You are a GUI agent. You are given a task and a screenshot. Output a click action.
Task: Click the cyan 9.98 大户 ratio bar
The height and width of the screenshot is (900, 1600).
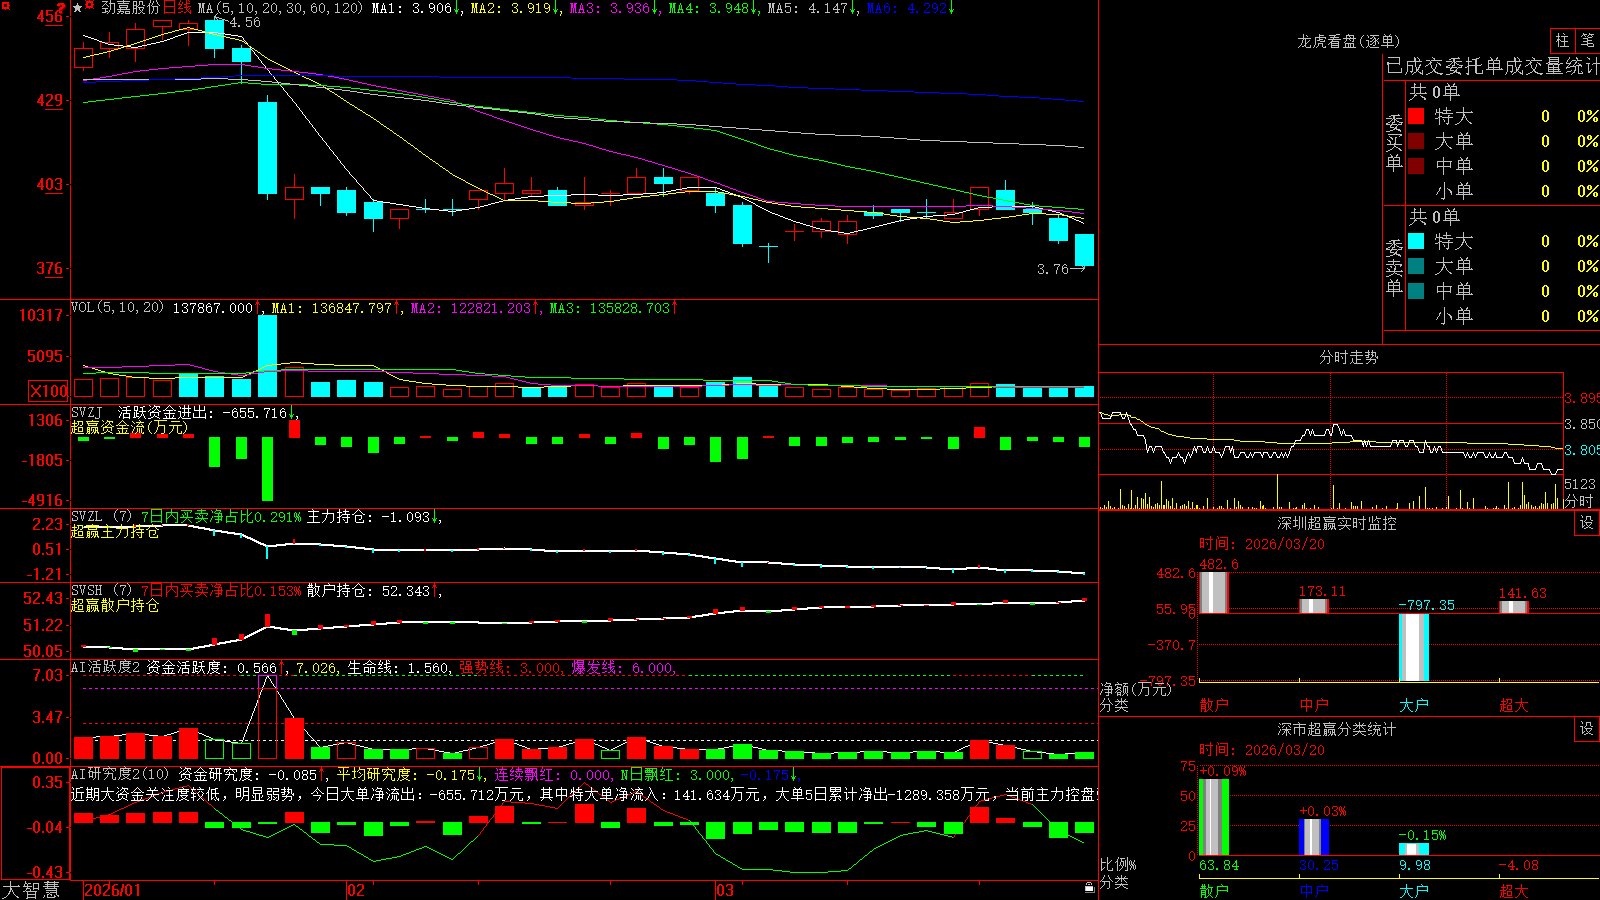click(x=1413, y=849)
